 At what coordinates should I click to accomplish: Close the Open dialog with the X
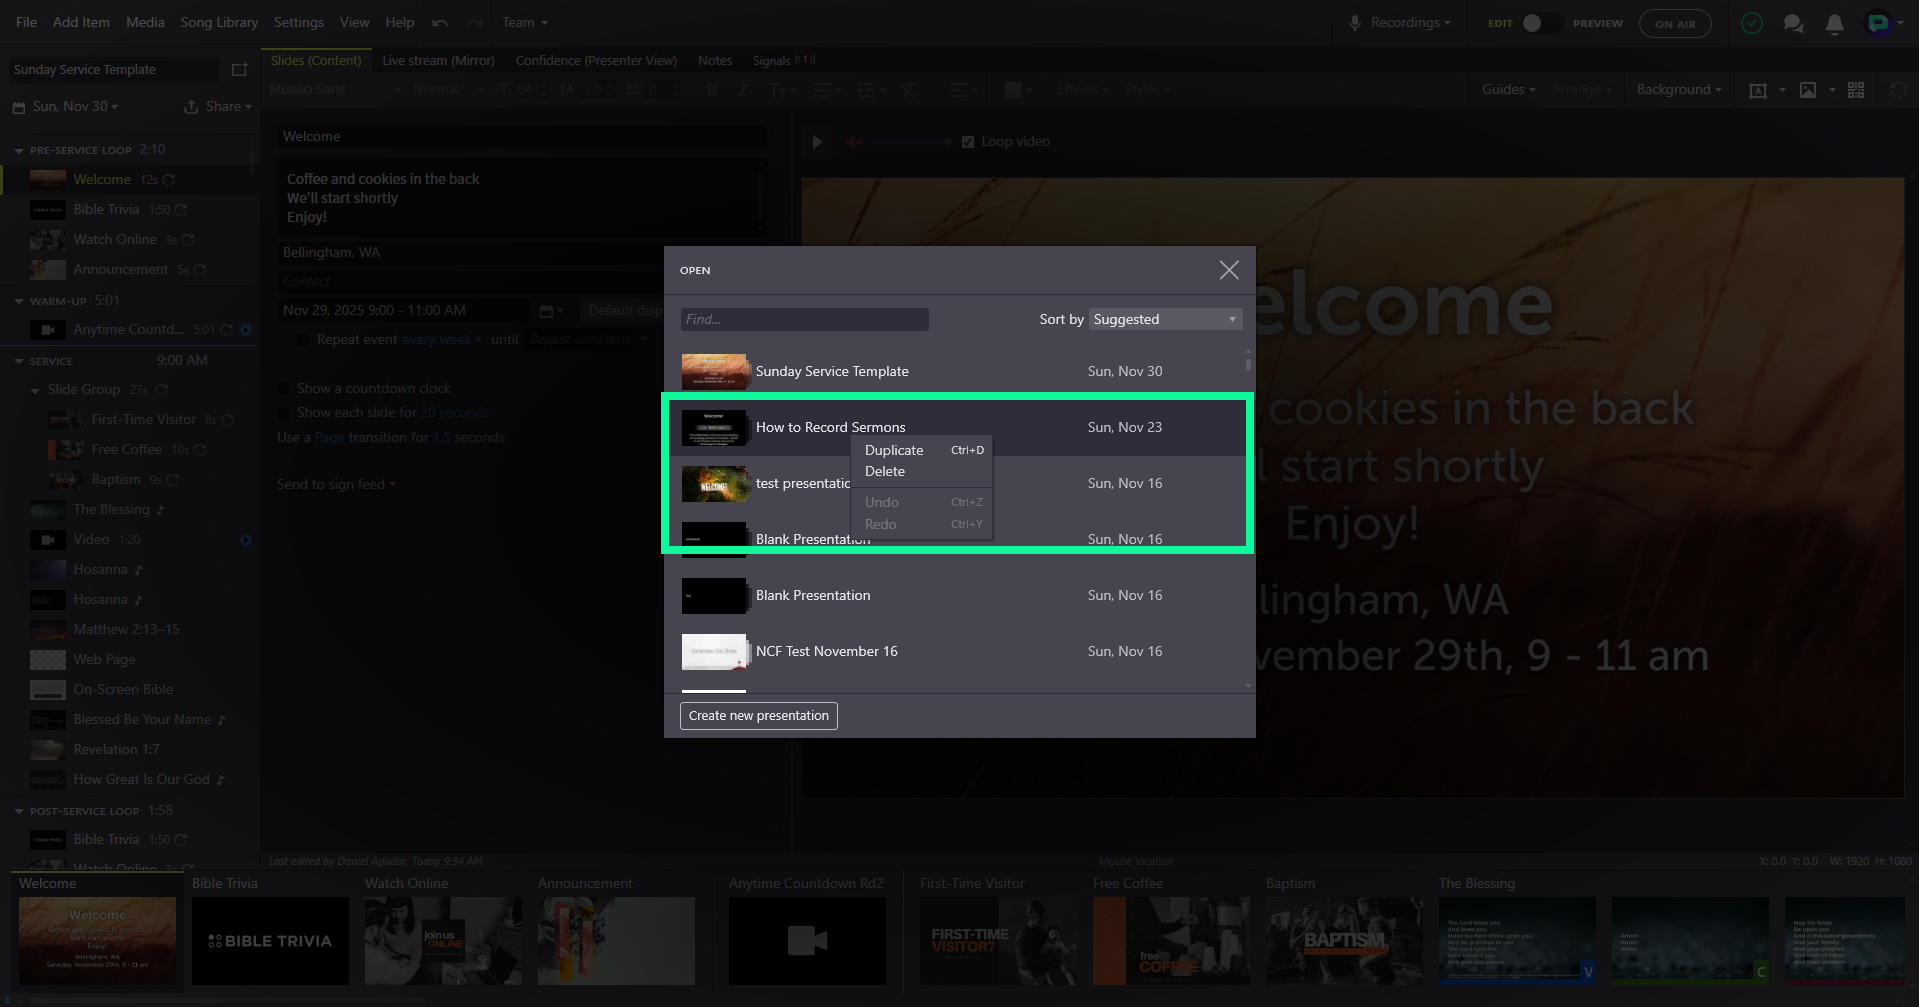click(1229, 270)
